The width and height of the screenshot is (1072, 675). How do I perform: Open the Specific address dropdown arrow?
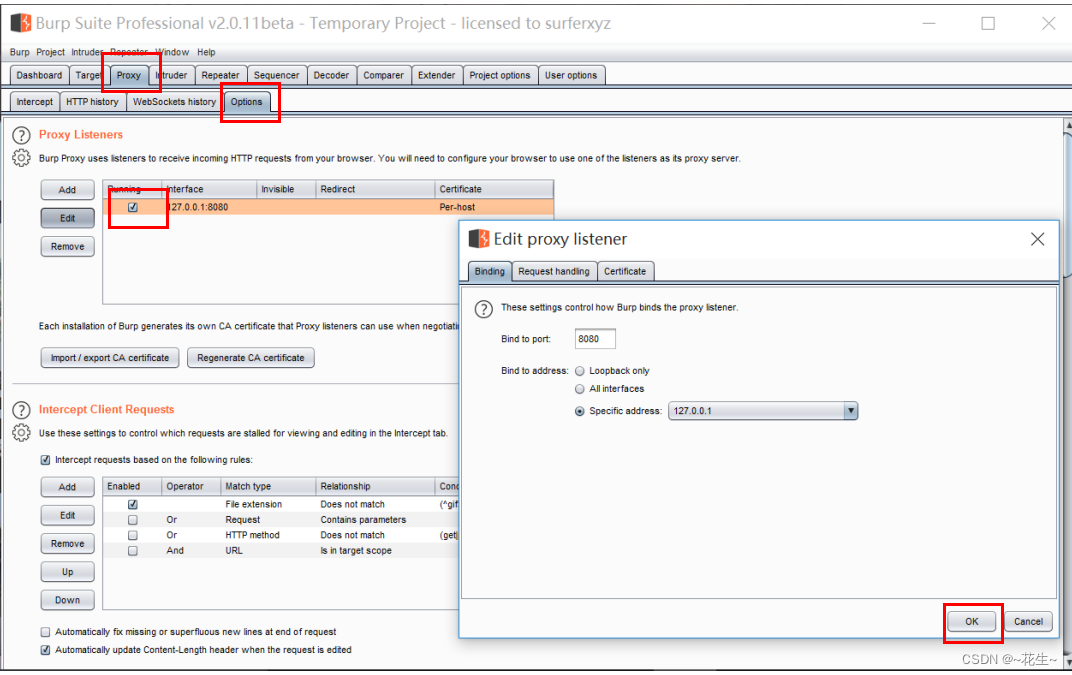(850, 411)
